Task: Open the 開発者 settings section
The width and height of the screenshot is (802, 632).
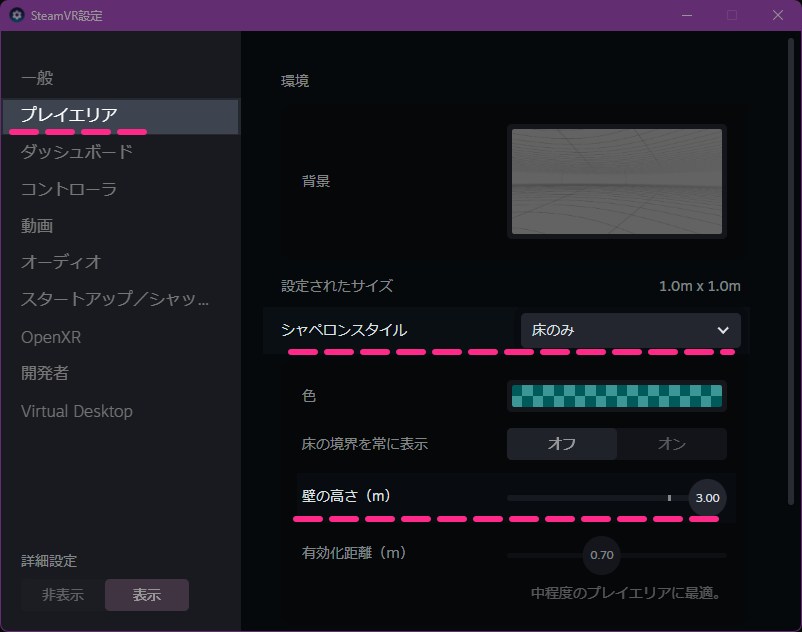Action: (44, 373)
